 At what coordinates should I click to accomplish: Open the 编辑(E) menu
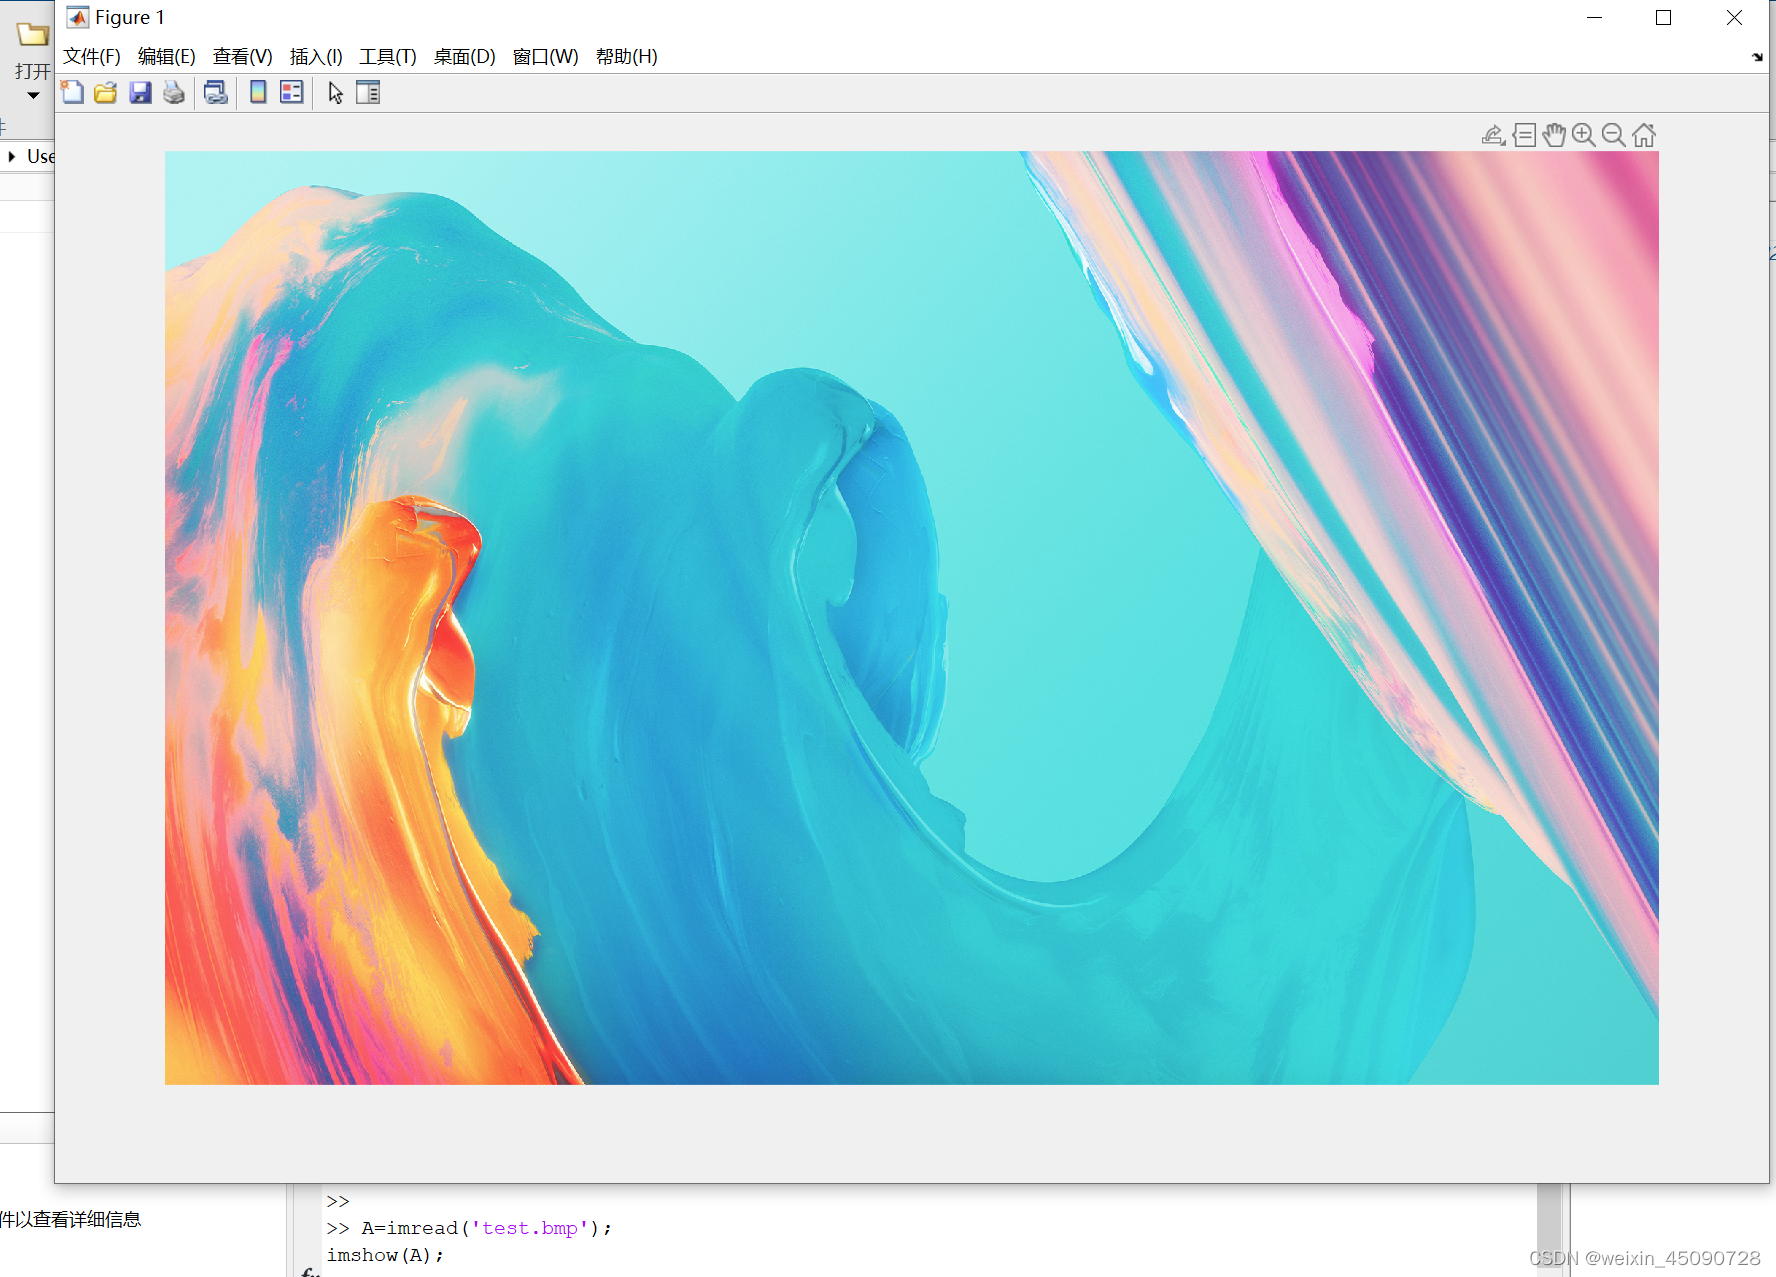coord(167,57)
